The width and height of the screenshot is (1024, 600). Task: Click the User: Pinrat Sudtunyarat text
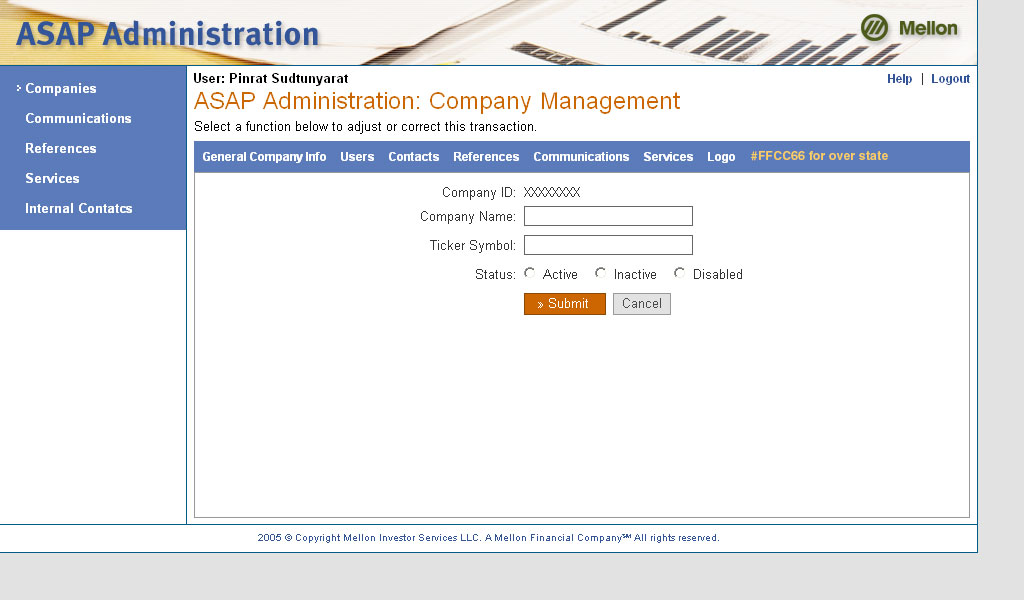pos(270,78)
